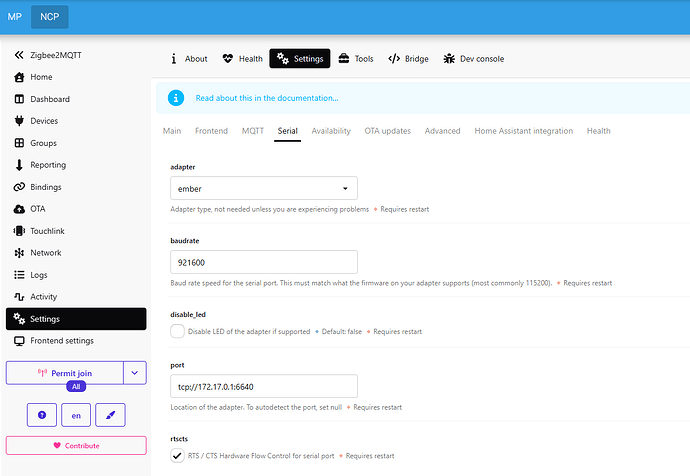The image size is (690, 476).
Task: Click the Permit join antenna icon
Action: pyautogui.click(x=42, y=373)
